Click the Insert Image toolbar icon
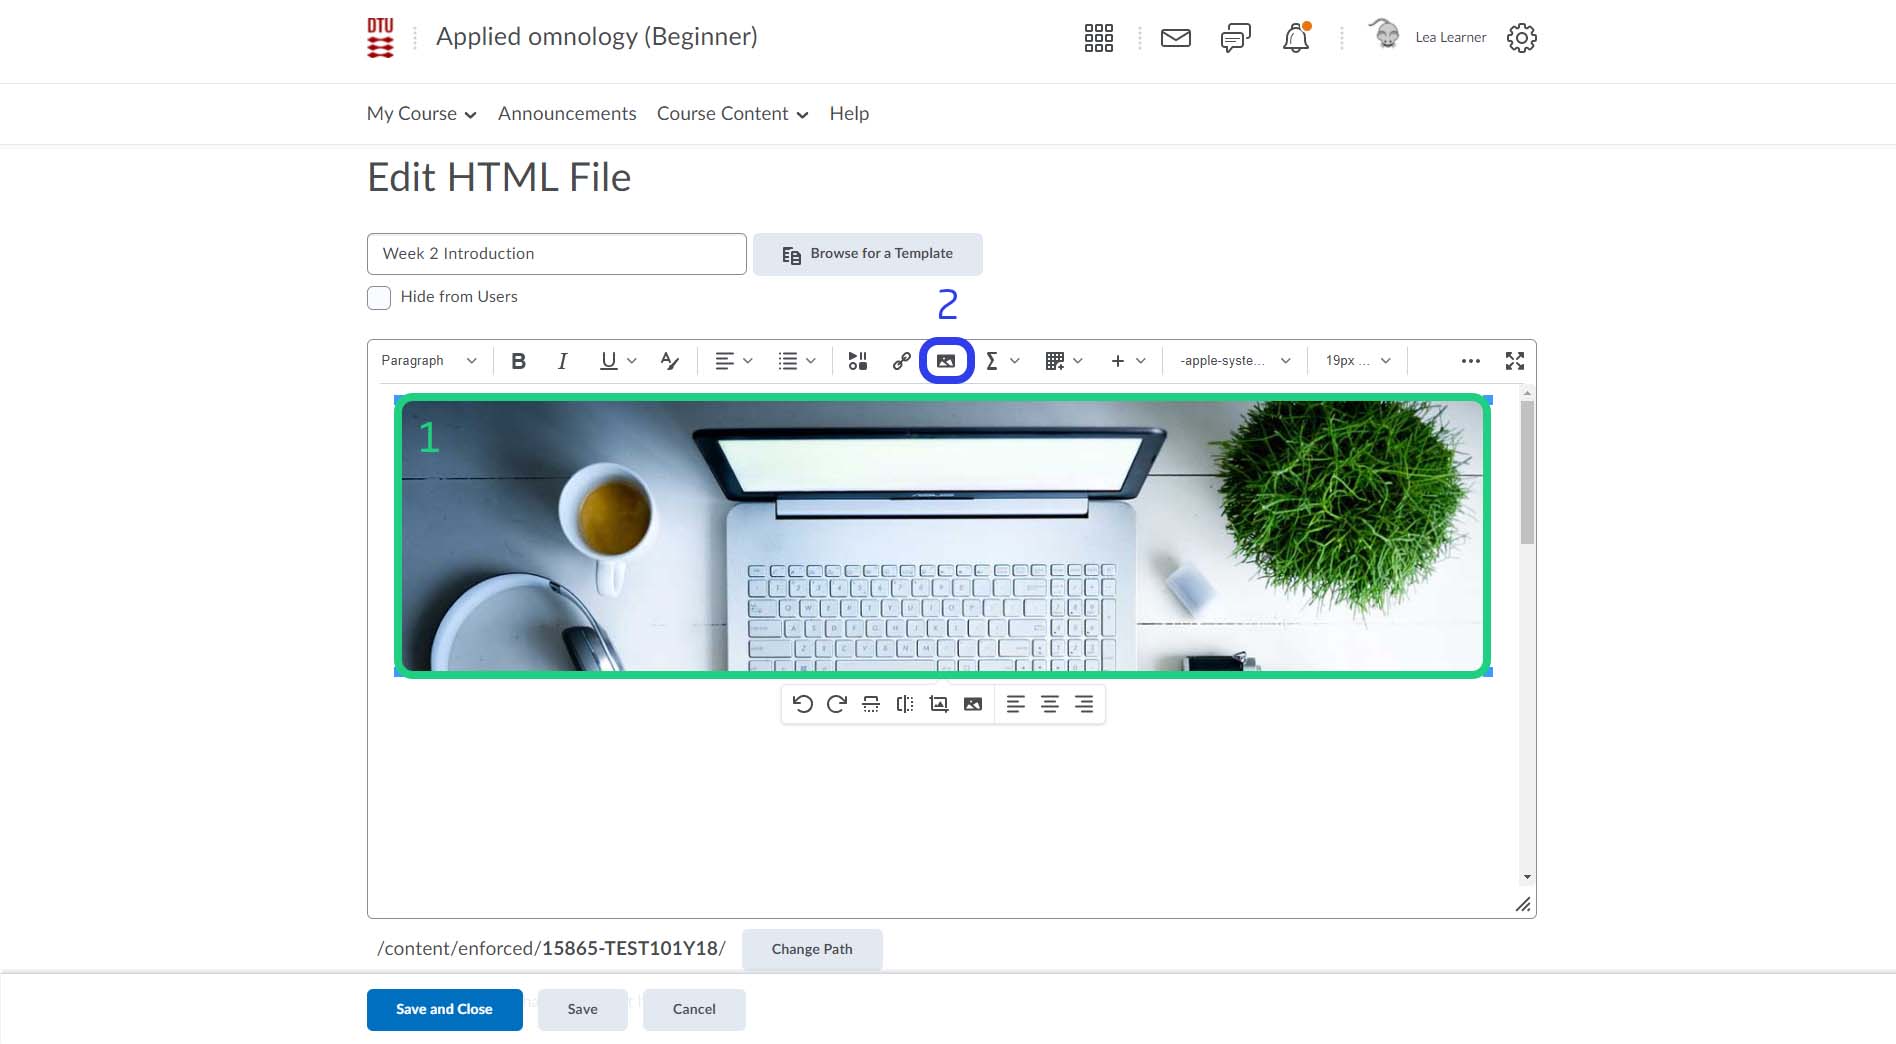Screen dimensions: 1896x1044 [x=946, y=361]
